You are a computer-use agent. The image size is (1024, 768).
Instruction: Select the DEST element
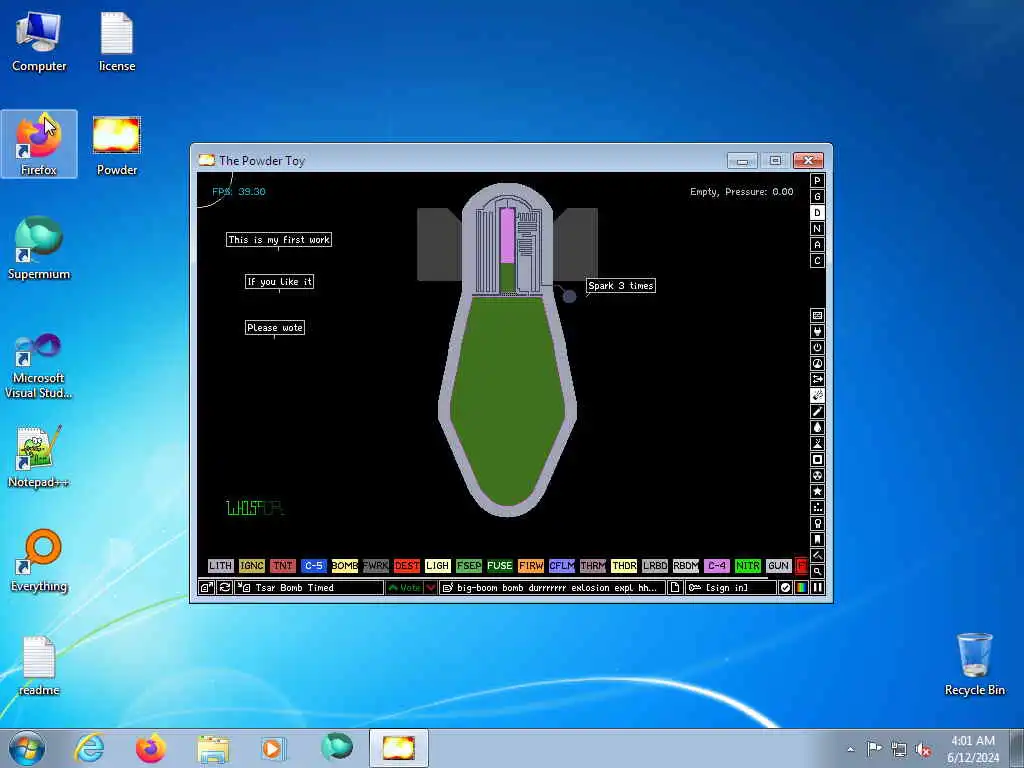(x=406, y=566)
